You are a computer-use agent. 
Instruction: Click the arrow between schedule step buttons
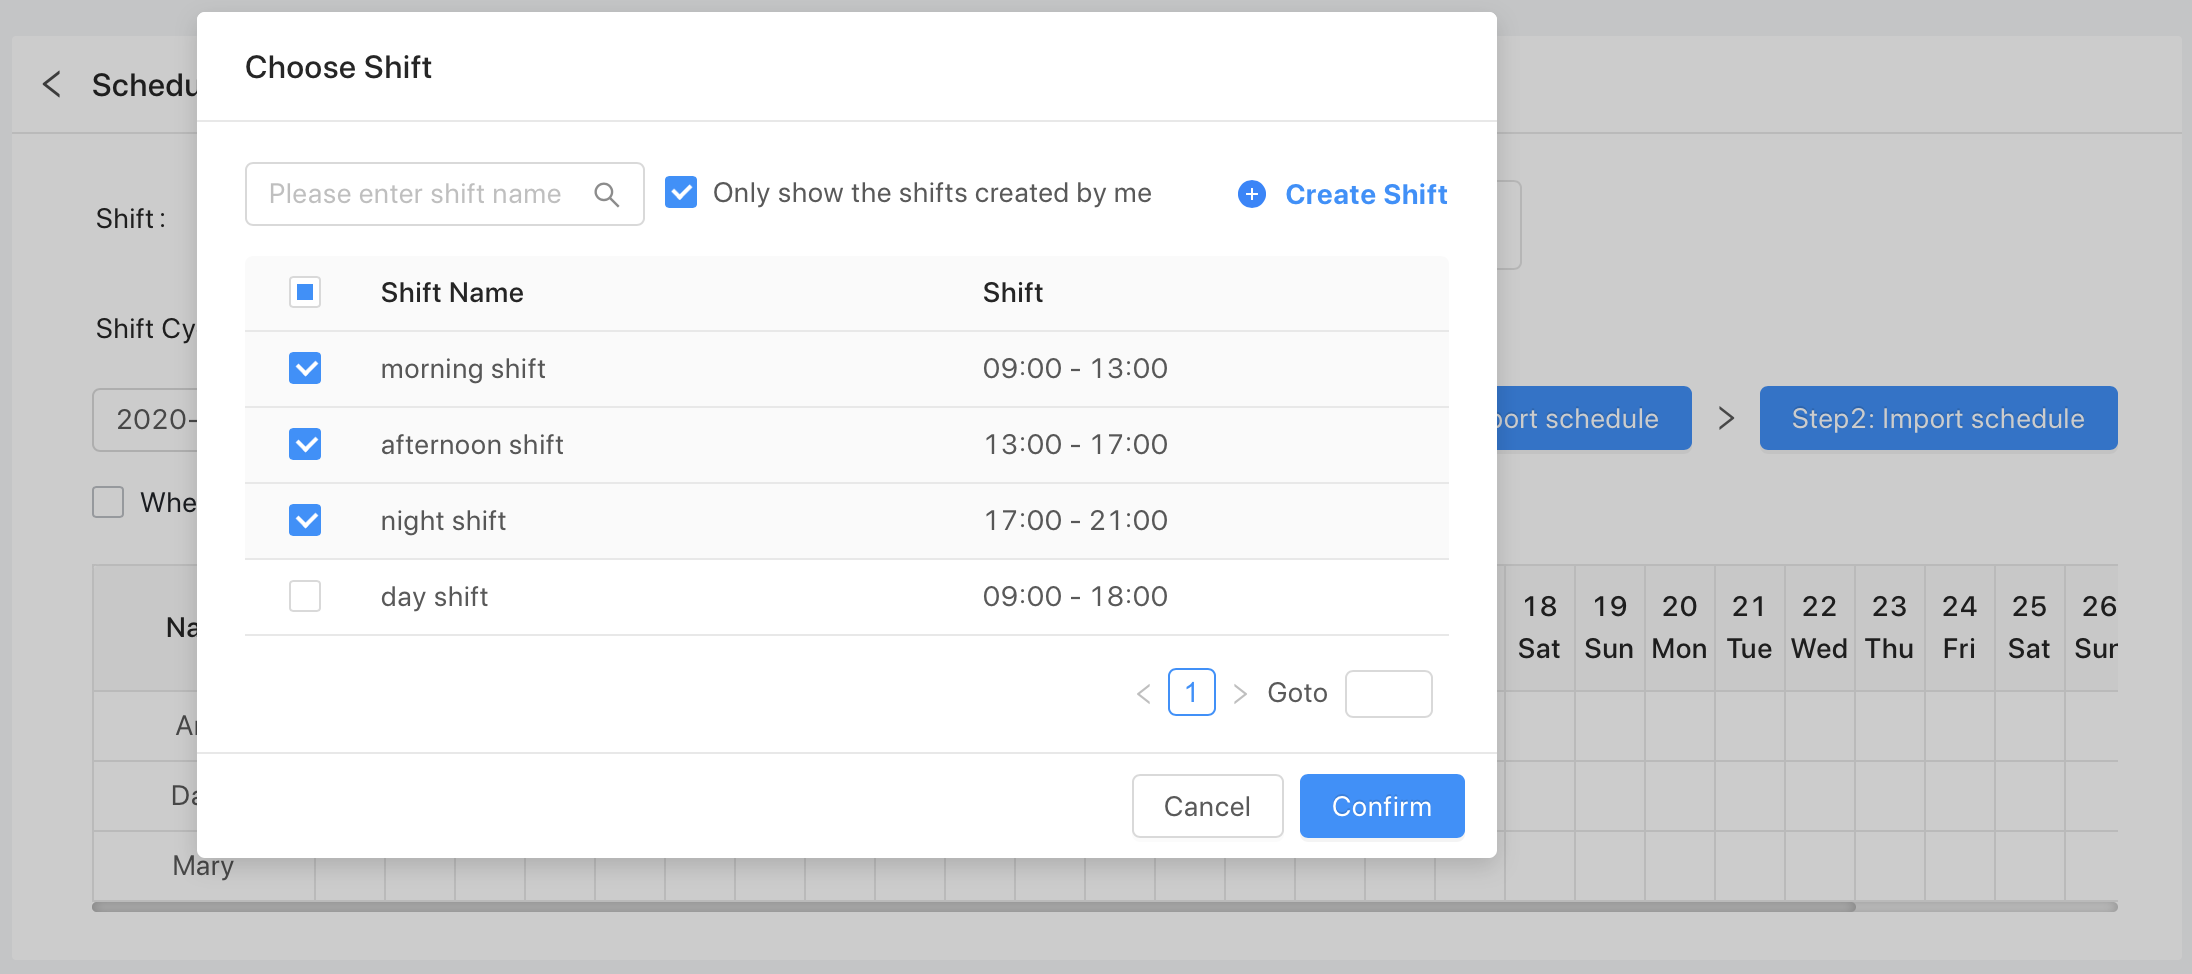coord(1726,418)
